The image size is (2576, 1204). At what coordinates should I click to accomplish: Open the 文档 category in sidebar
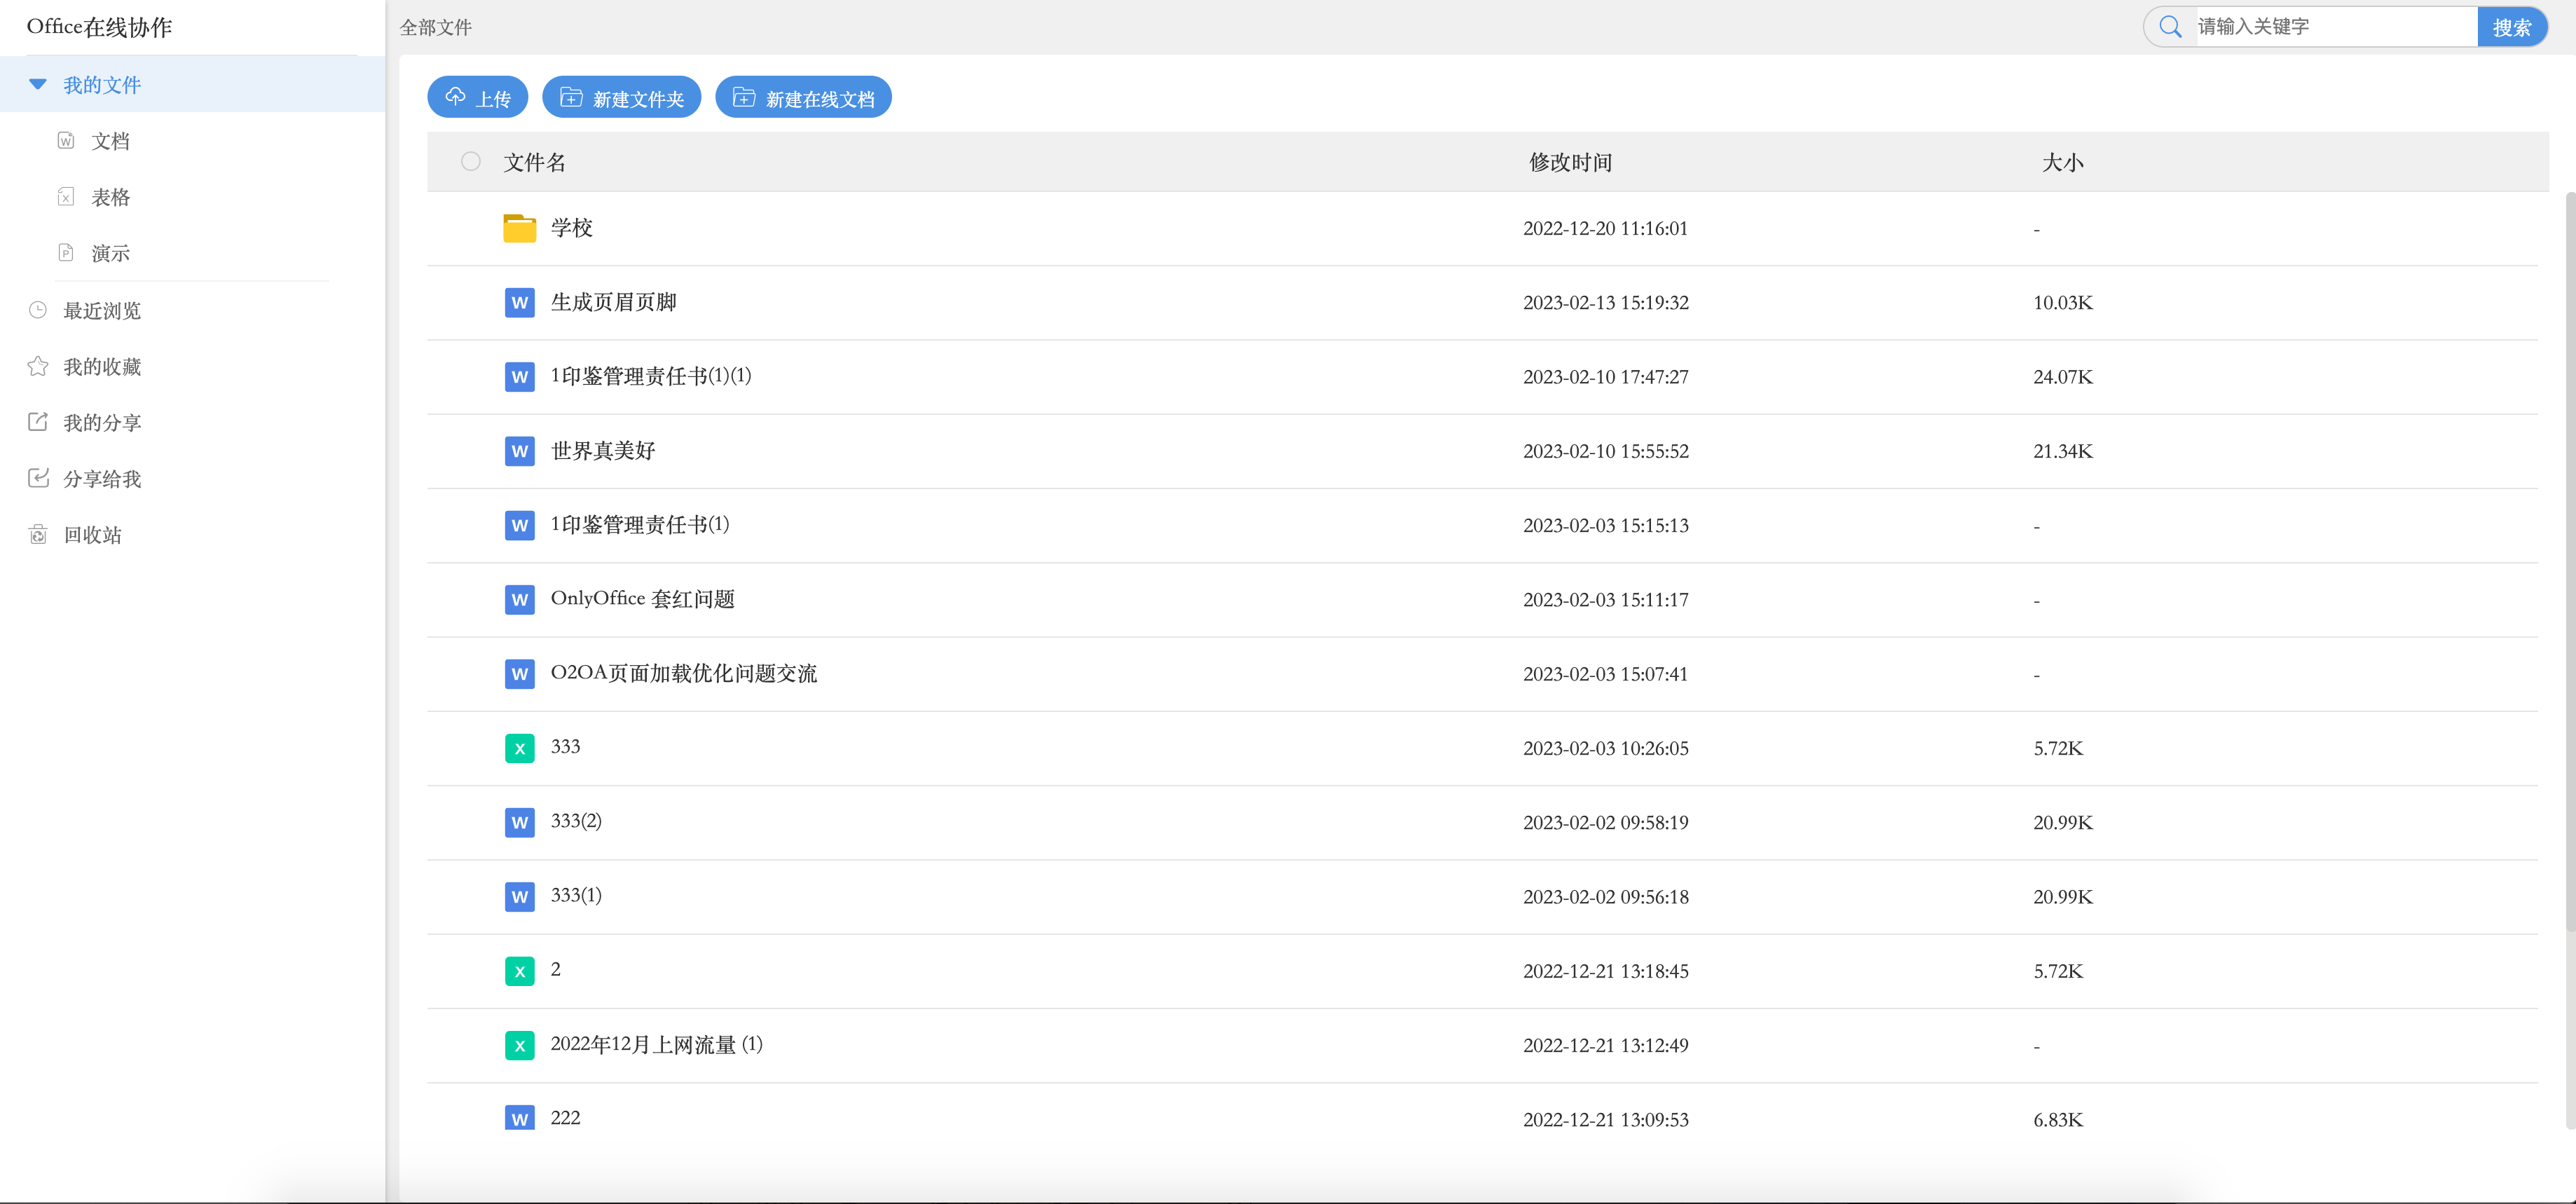[110, 141]
